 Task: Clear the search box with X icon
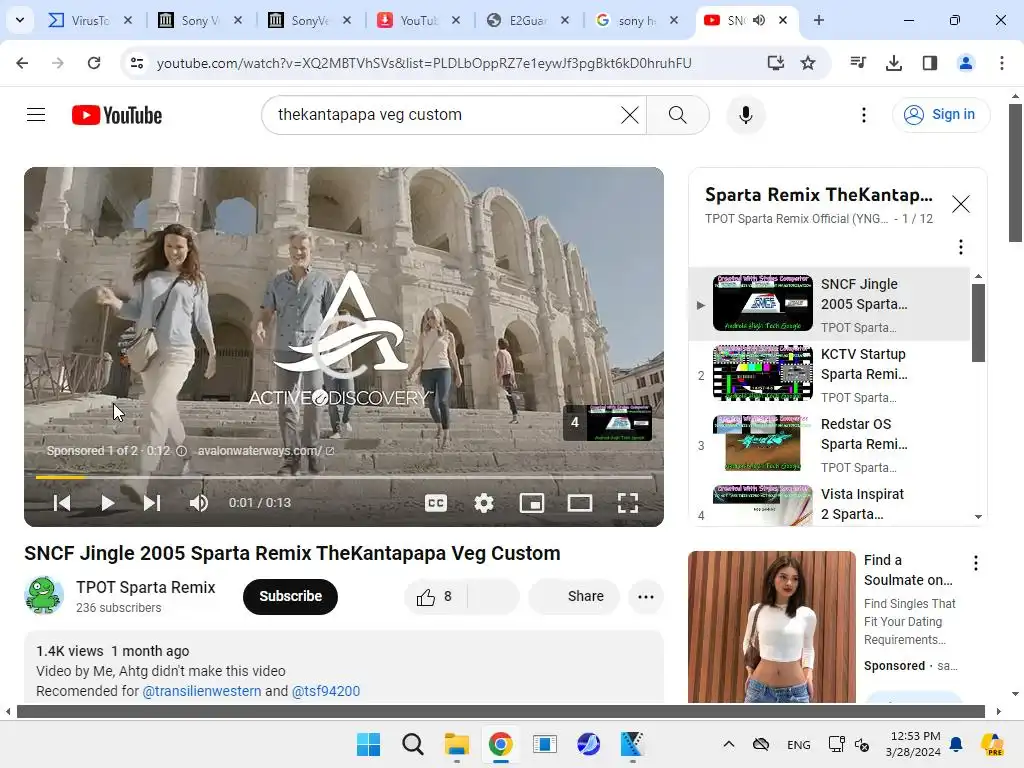tap(630, 115)
